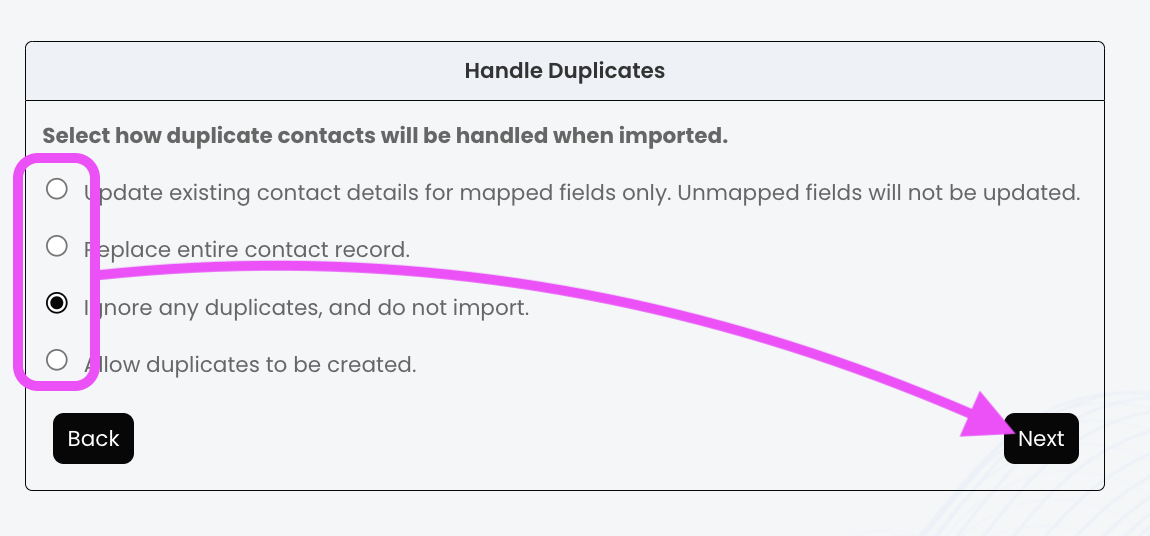Click the "Select how duplicate contacts" instruction text
The image size is (1150, 536).
point(385,135)
